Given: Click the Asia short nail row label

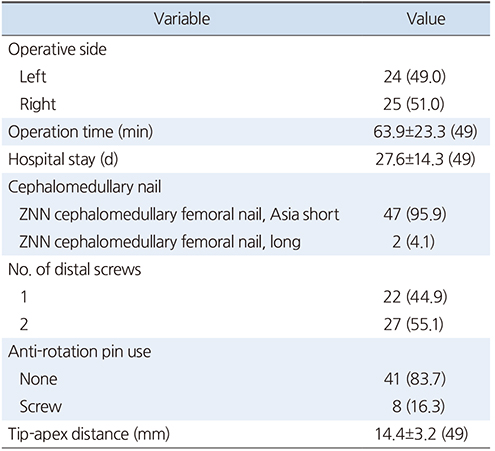Looking at the screenshot, I should pyautogui.click(x=179, y=214).
